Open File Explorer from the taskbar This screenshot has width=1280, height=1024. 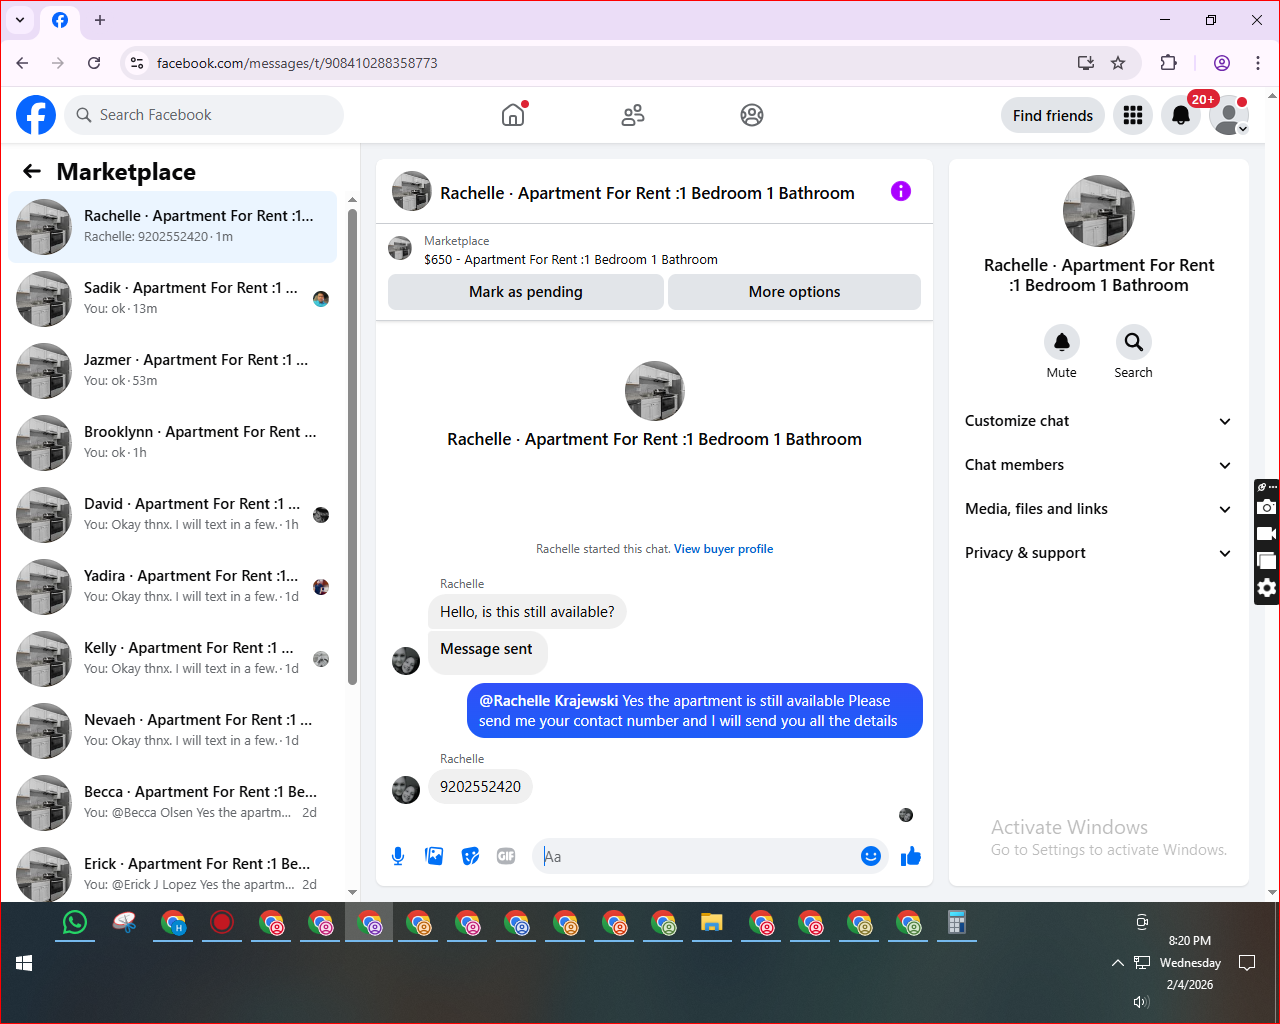pyautogui.click(x=712, y=922)
